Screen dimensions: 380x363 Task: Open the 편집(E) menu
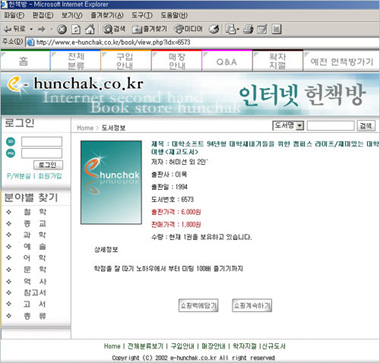43,15
